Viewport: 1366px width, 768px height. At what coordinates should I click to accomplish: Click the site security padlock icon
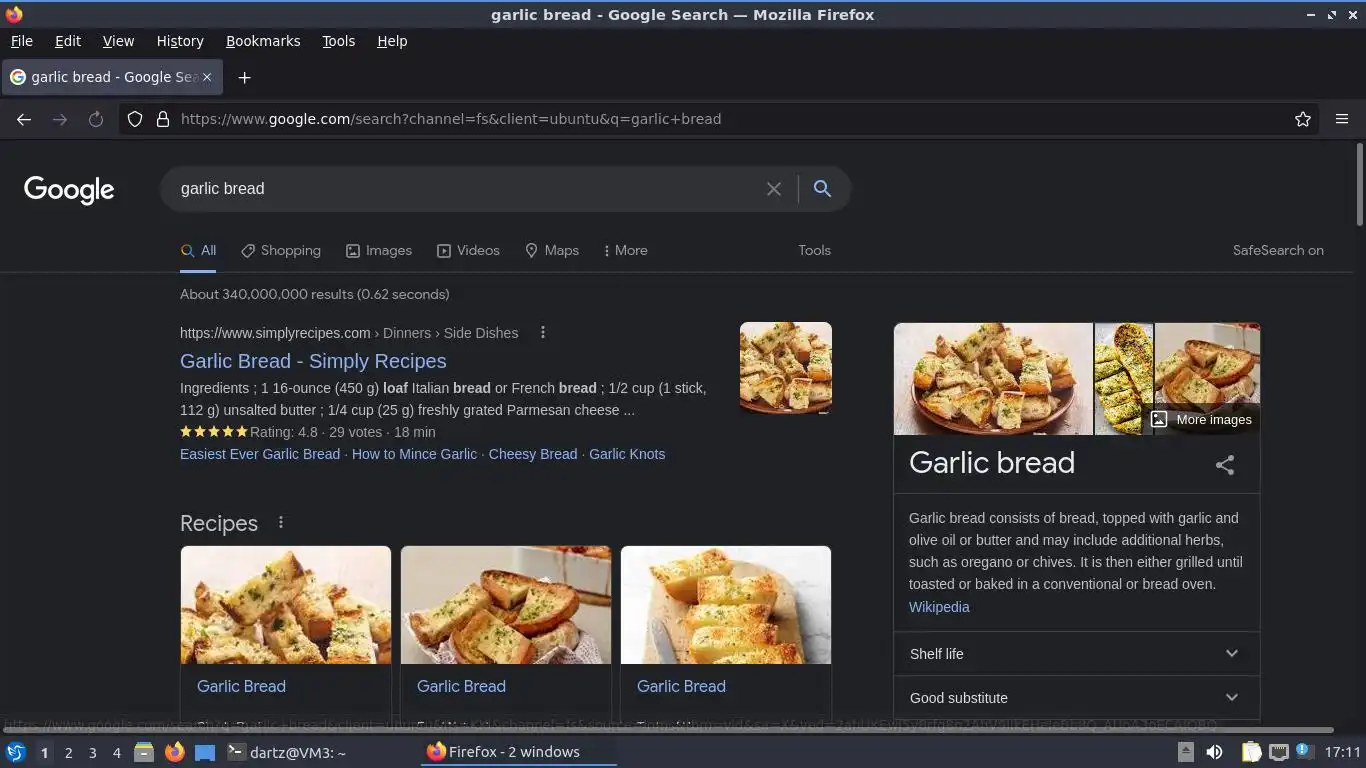[163, 119]
